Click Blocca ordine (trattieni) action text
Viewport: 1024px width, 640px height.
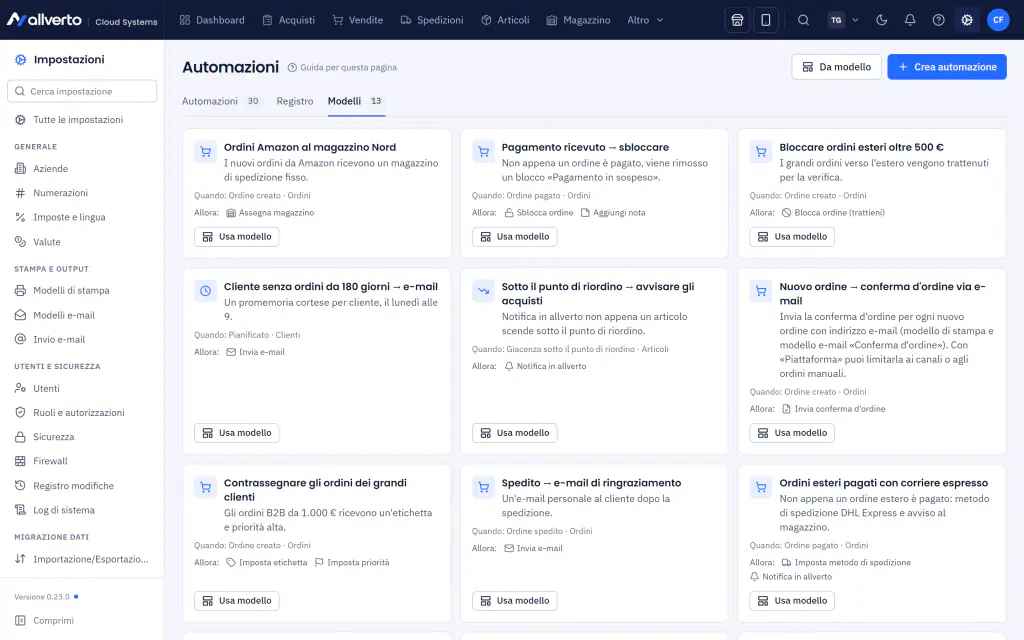point(840,212)
